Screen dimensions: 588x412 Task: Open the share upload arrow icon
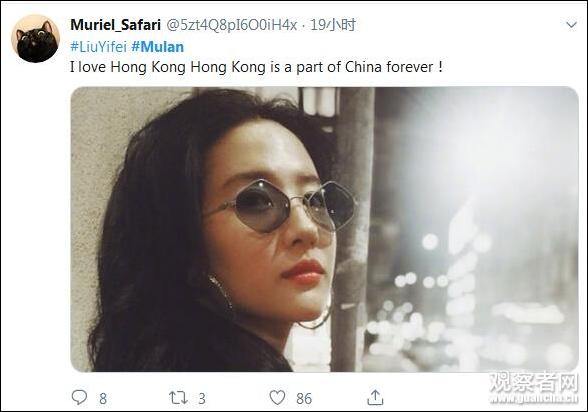(375, 397)
